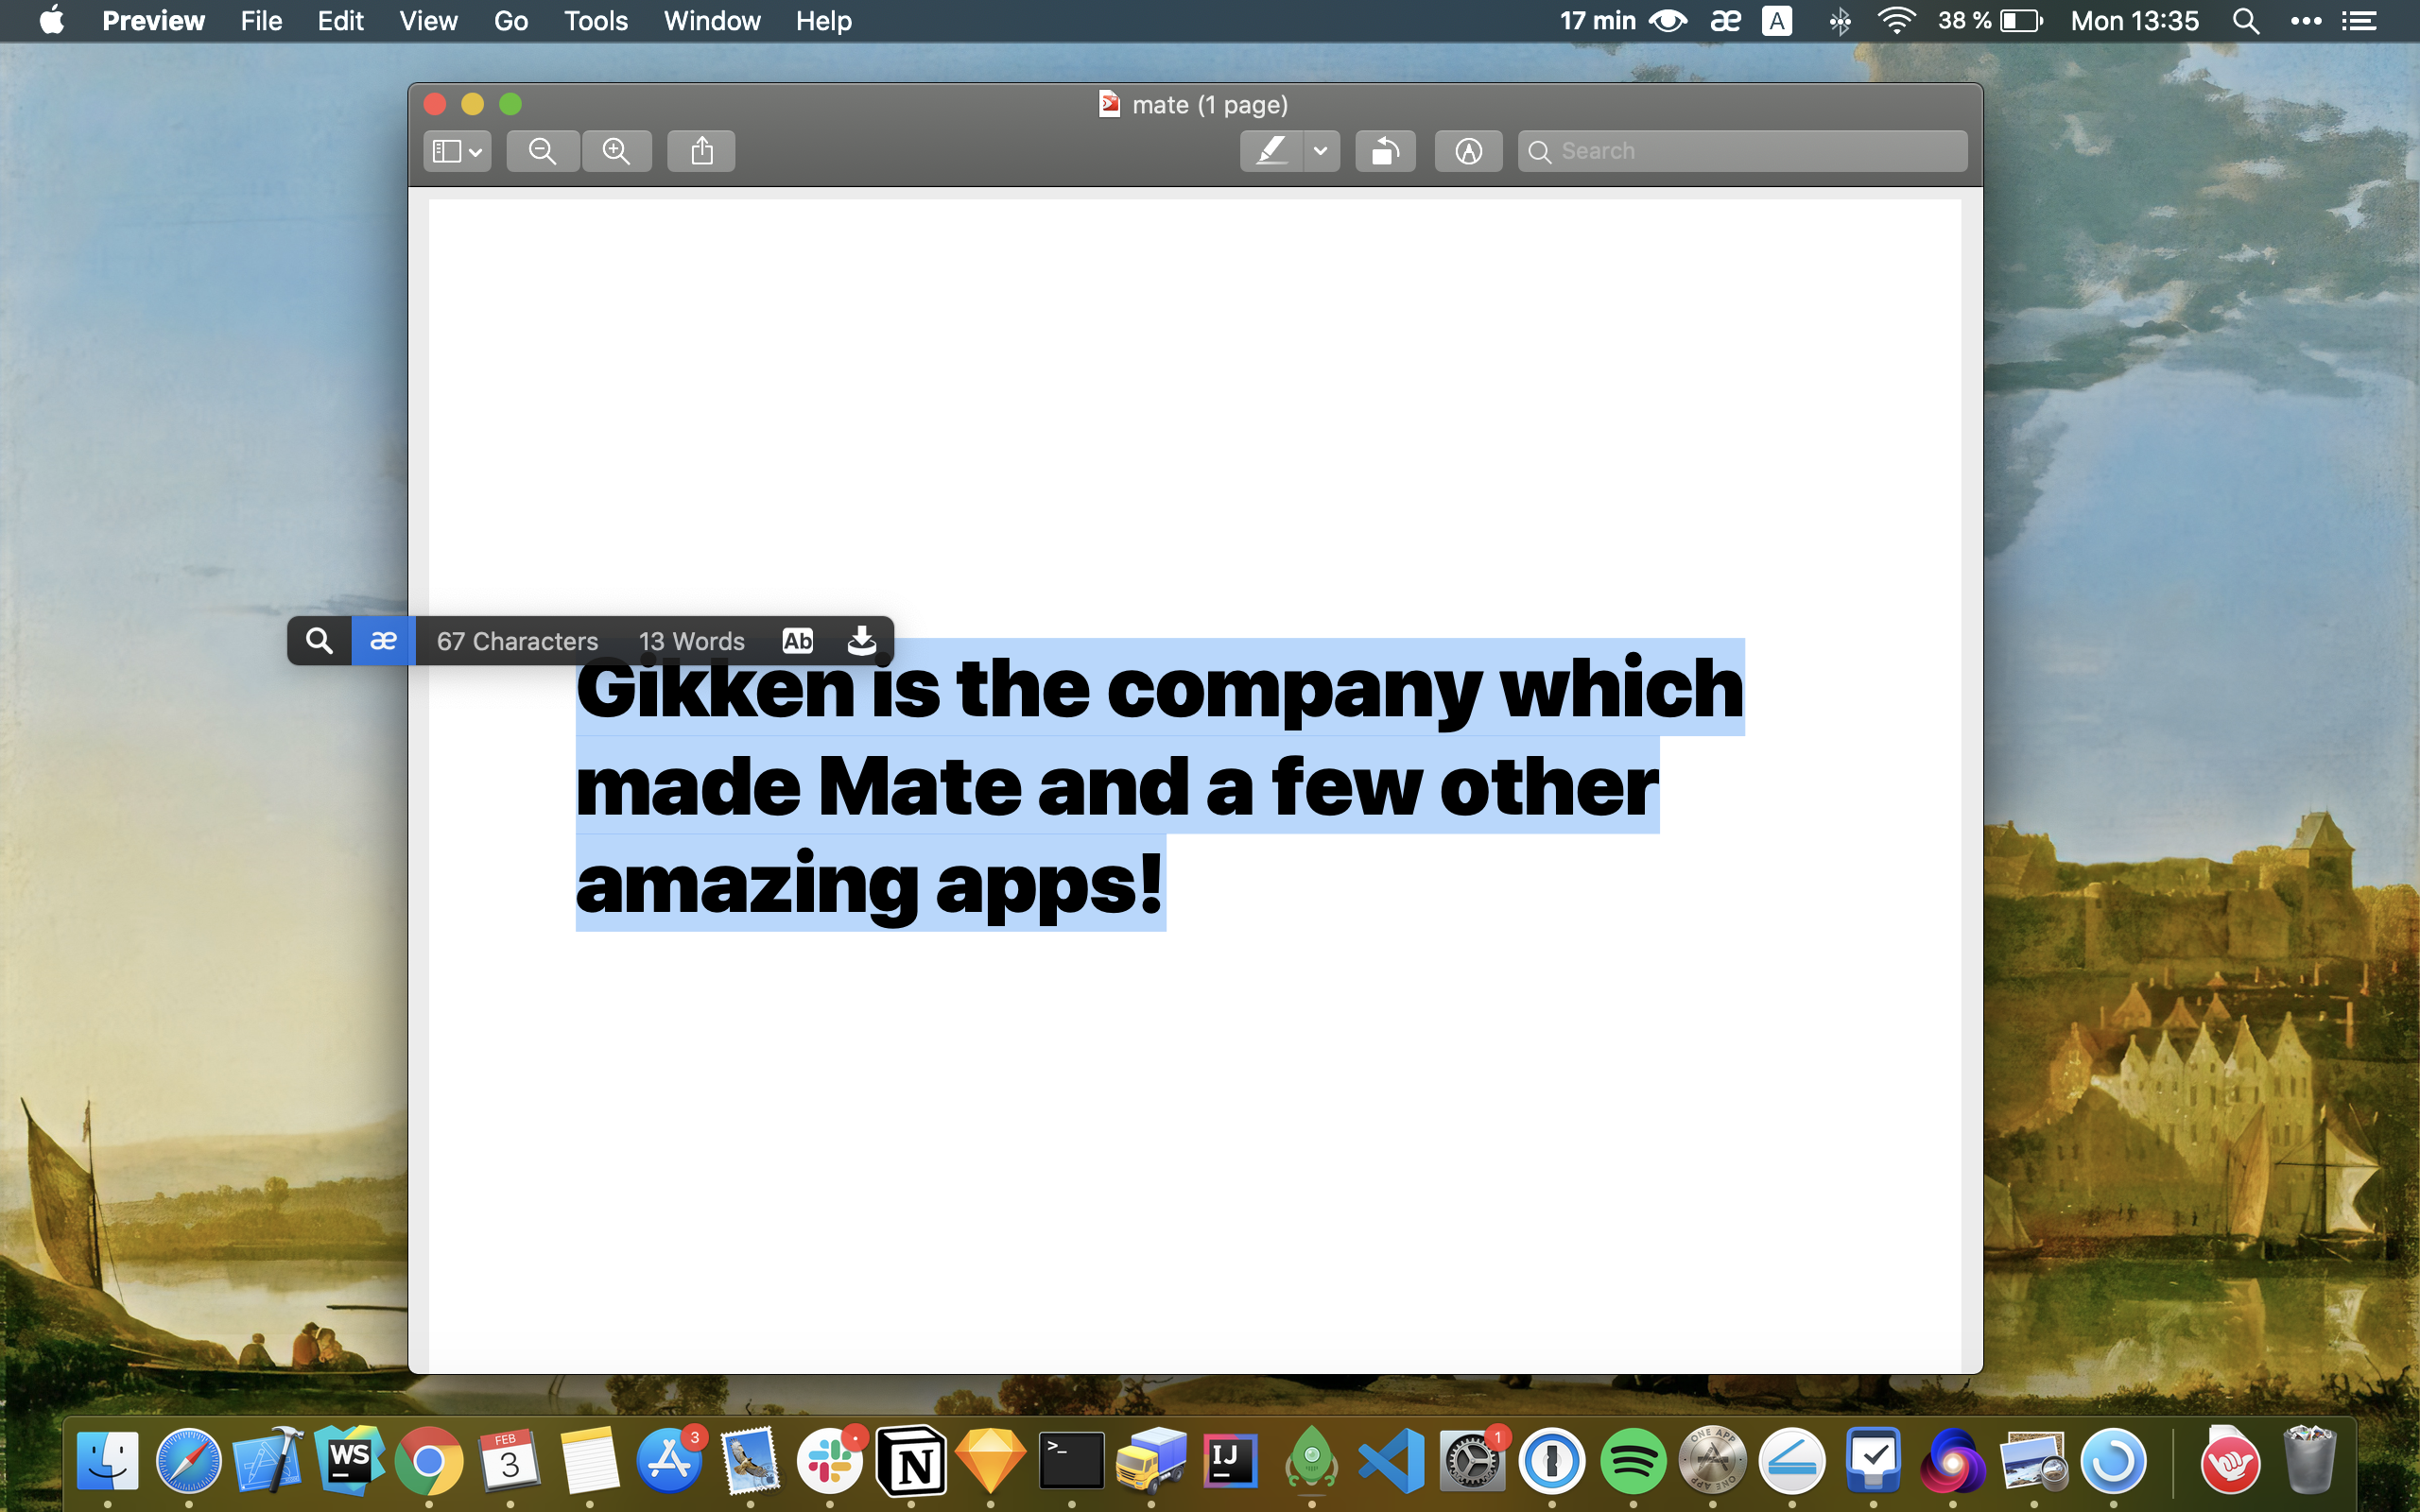
Task: Open the Window menu
Action: [711, 20]
